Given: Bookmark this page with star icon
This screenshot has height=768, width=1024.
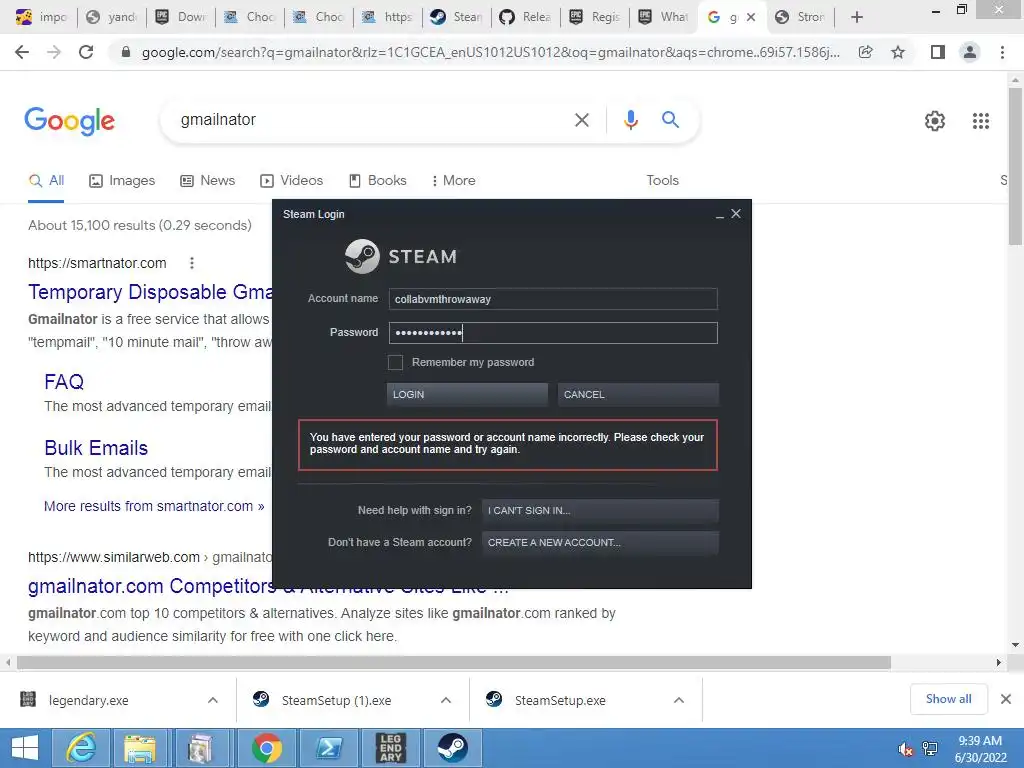Looking at the screenshot, I should click(x=898, y=52).
